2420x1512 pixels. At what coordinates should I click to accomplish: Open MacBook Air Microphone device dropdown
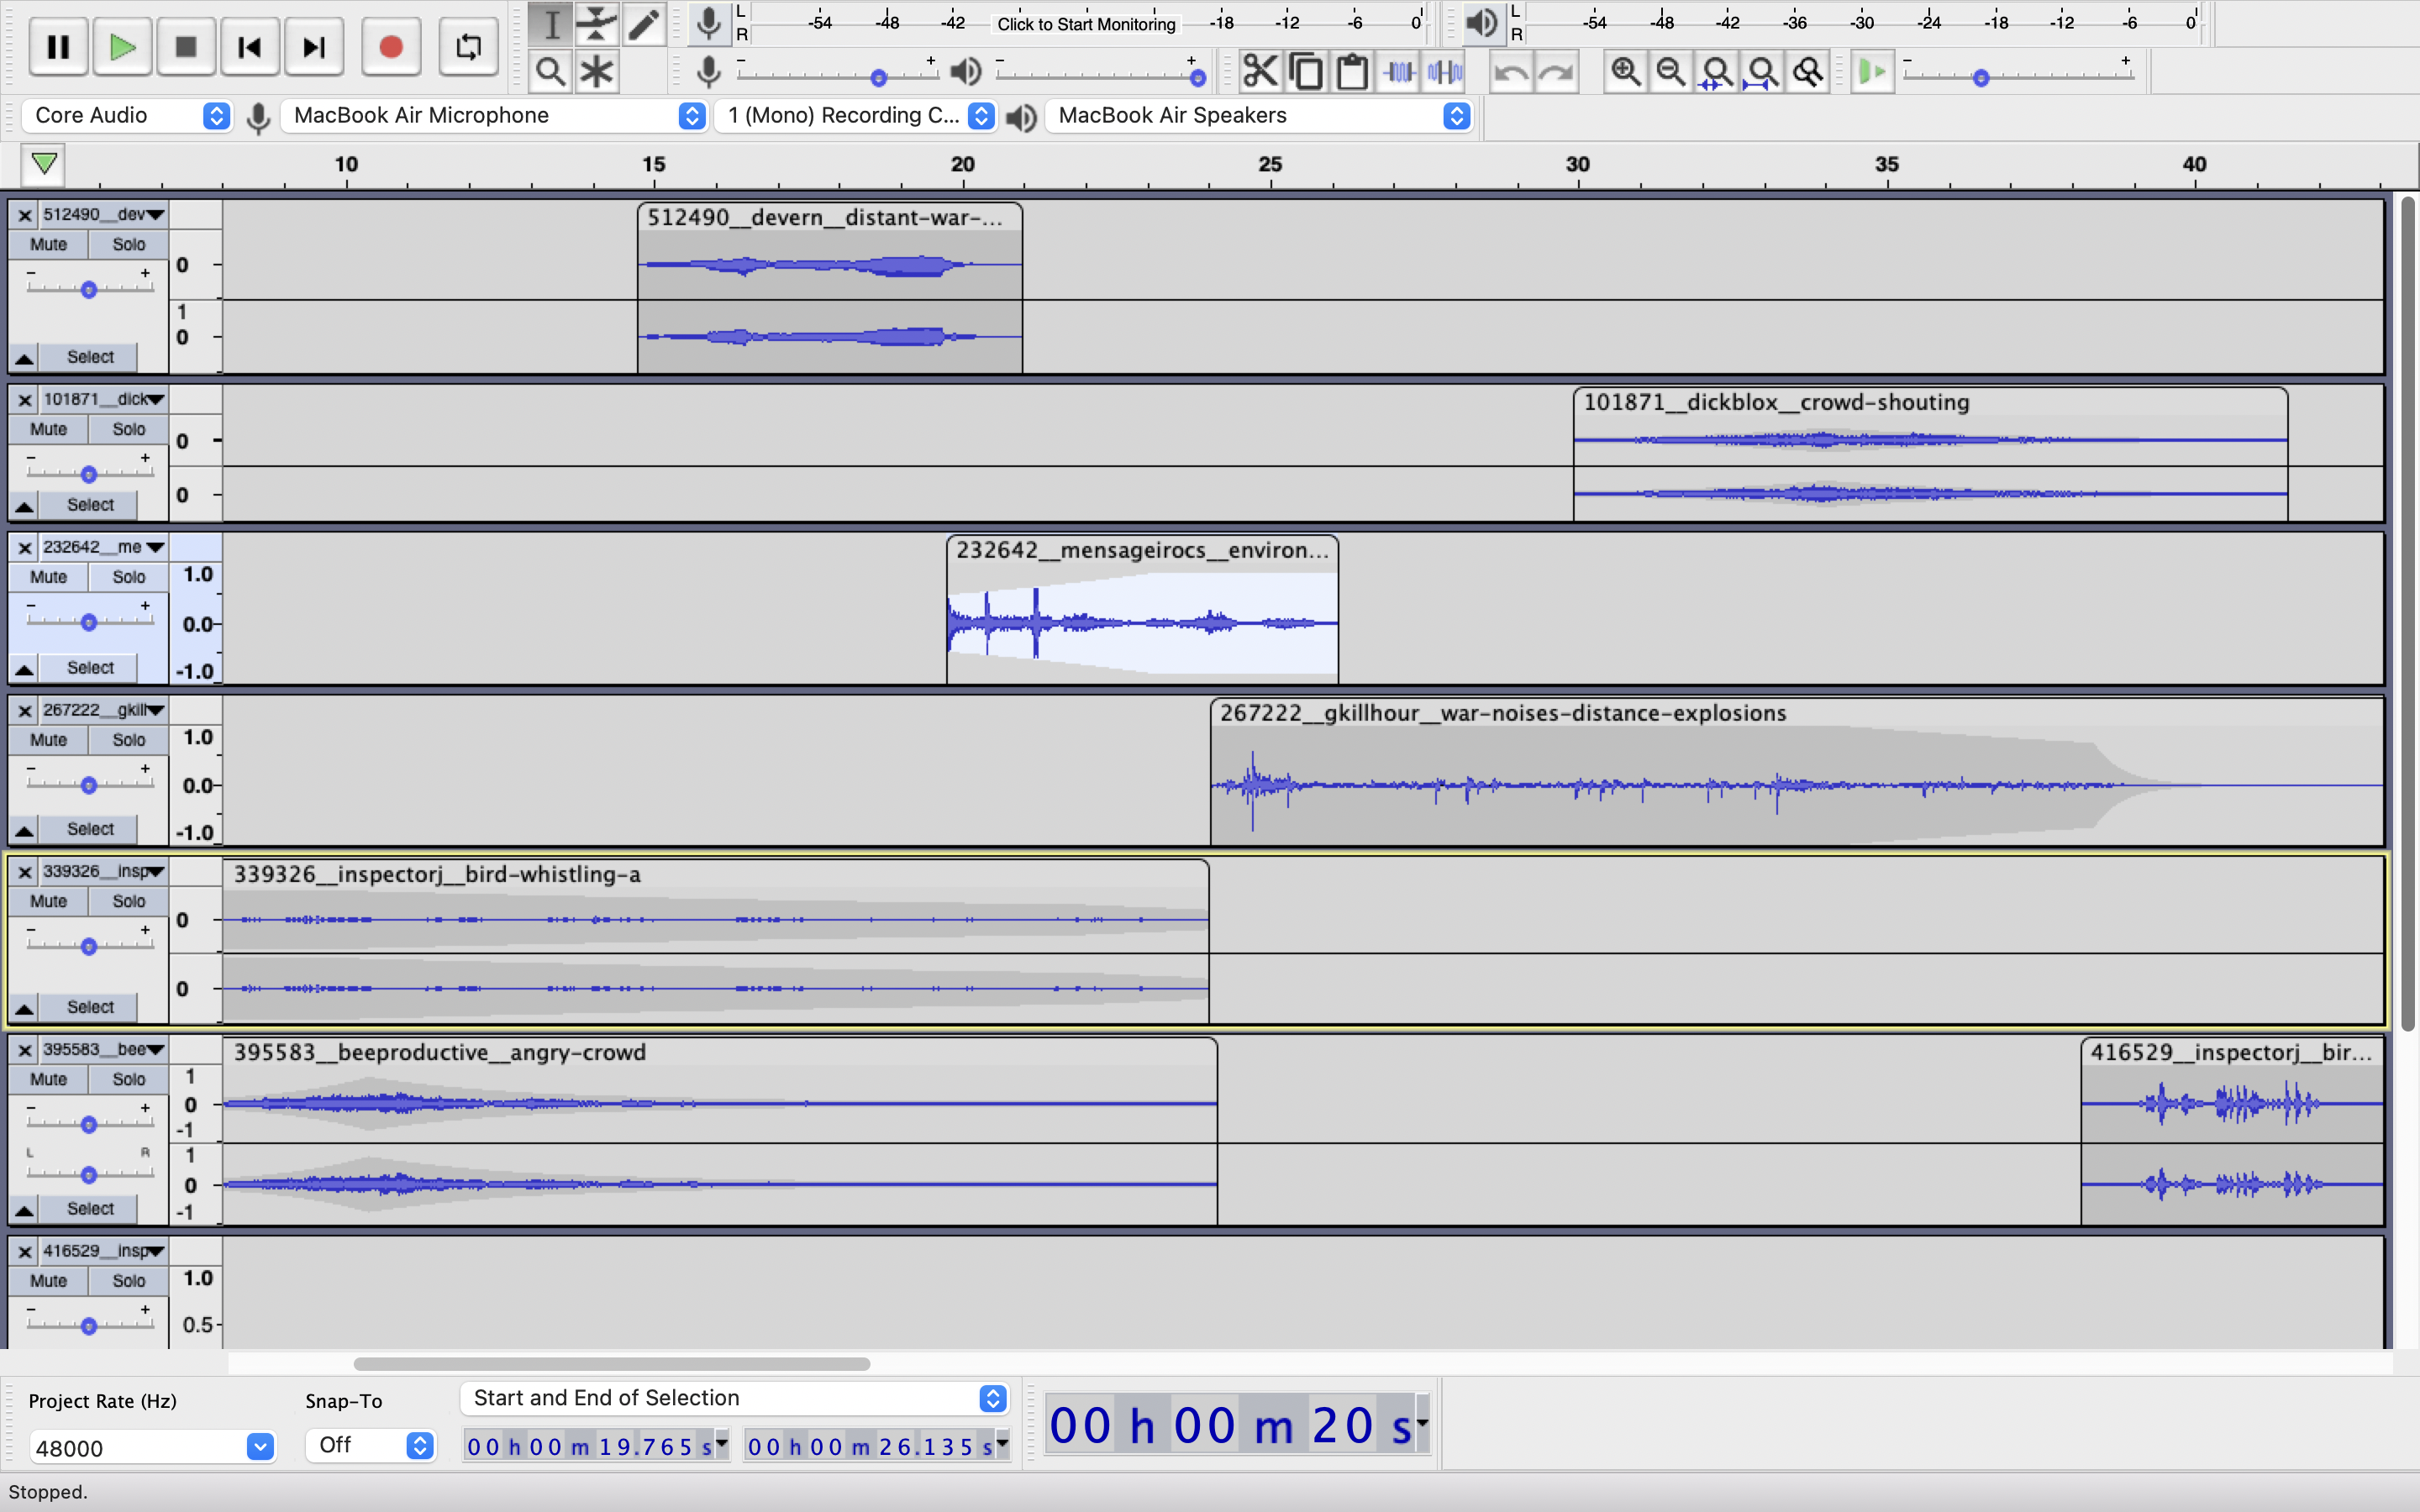495,116
